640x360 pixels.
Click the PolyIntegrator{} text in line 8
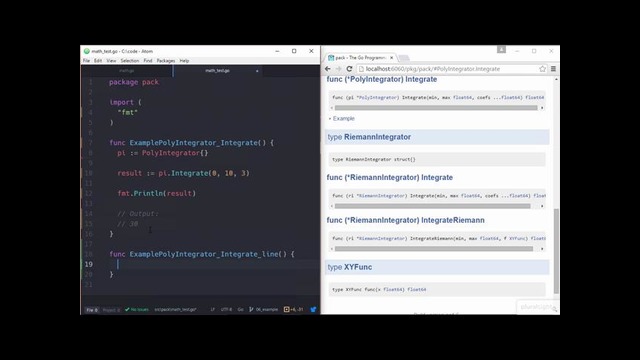pyautogui.click(x=175, y=153)
